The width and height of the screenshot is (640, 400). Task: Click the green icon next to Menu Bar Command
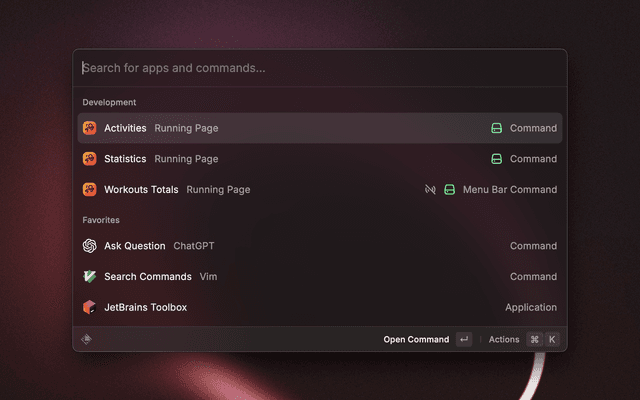tap(450, 190)
